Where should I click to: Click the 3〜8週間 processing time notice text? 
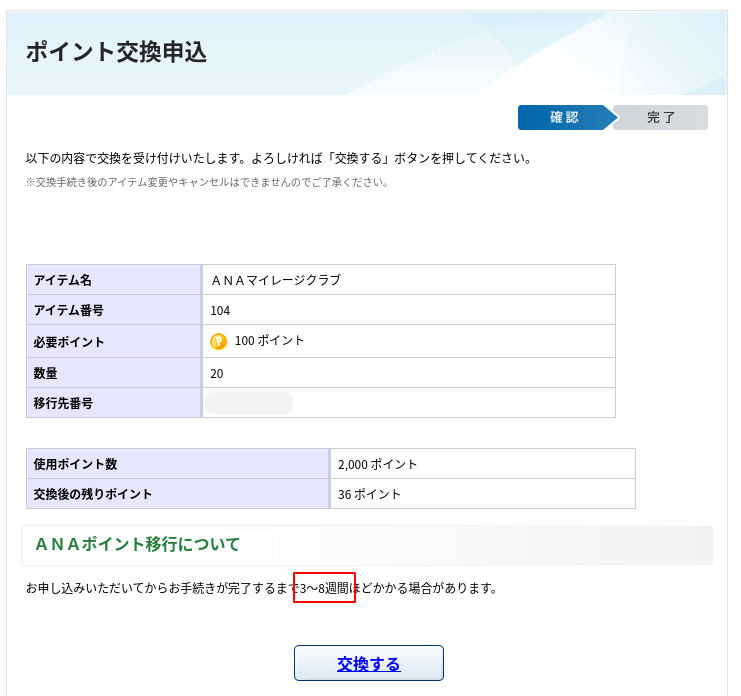click(x=324, y=588)
